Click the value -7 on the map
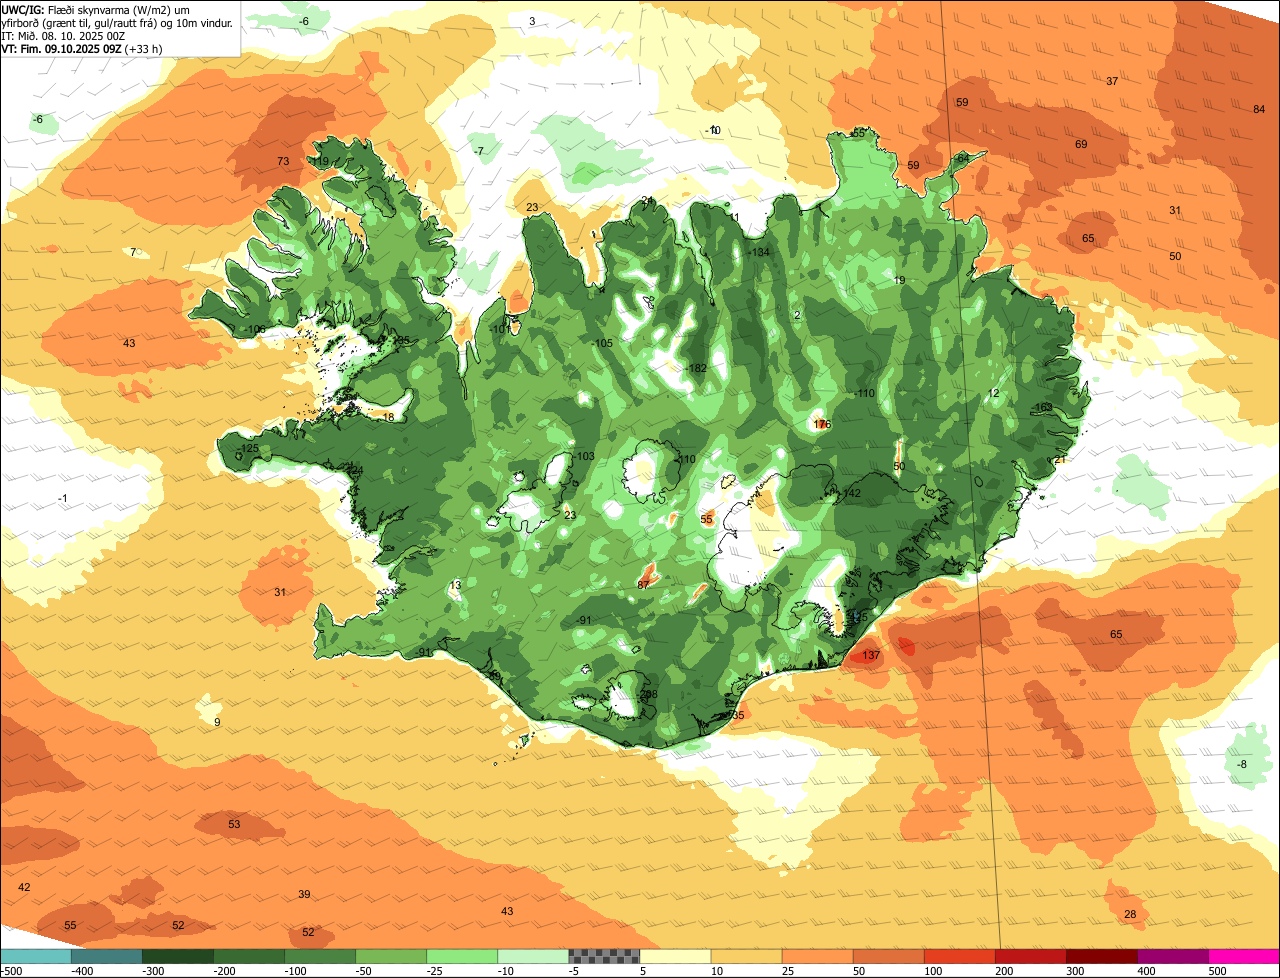Image resolution: width=1280 pixels, height=978 pixels. (480, 151)
